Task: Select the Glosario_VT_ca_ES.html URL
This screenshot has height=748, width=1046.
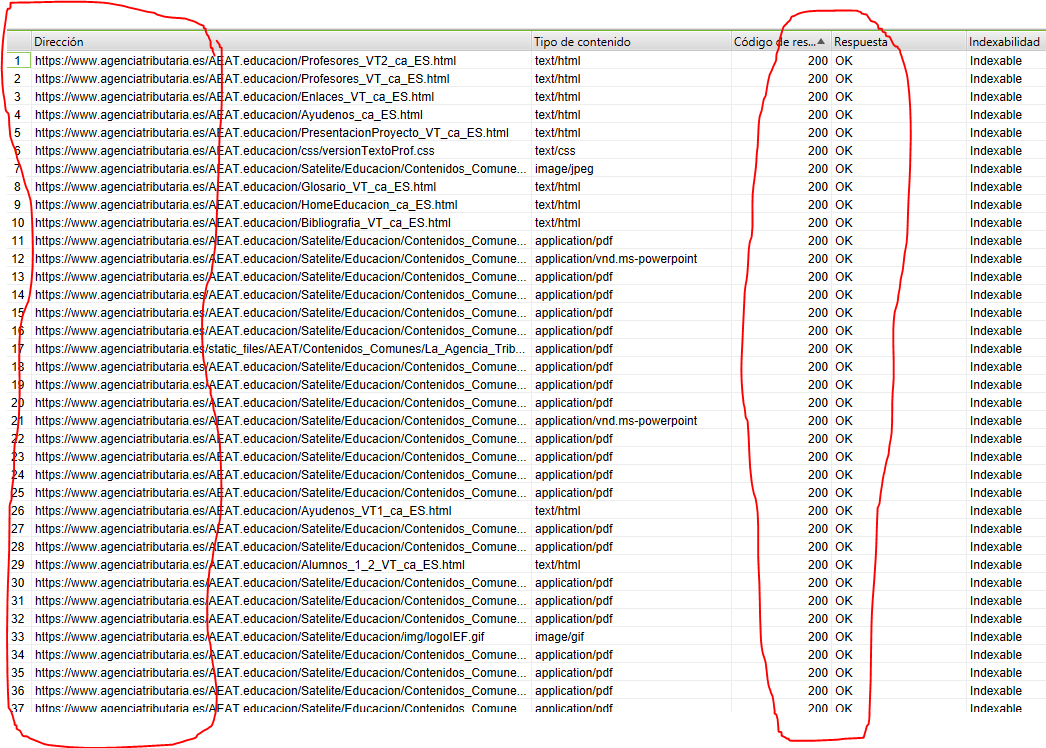Action: [235, 187]
